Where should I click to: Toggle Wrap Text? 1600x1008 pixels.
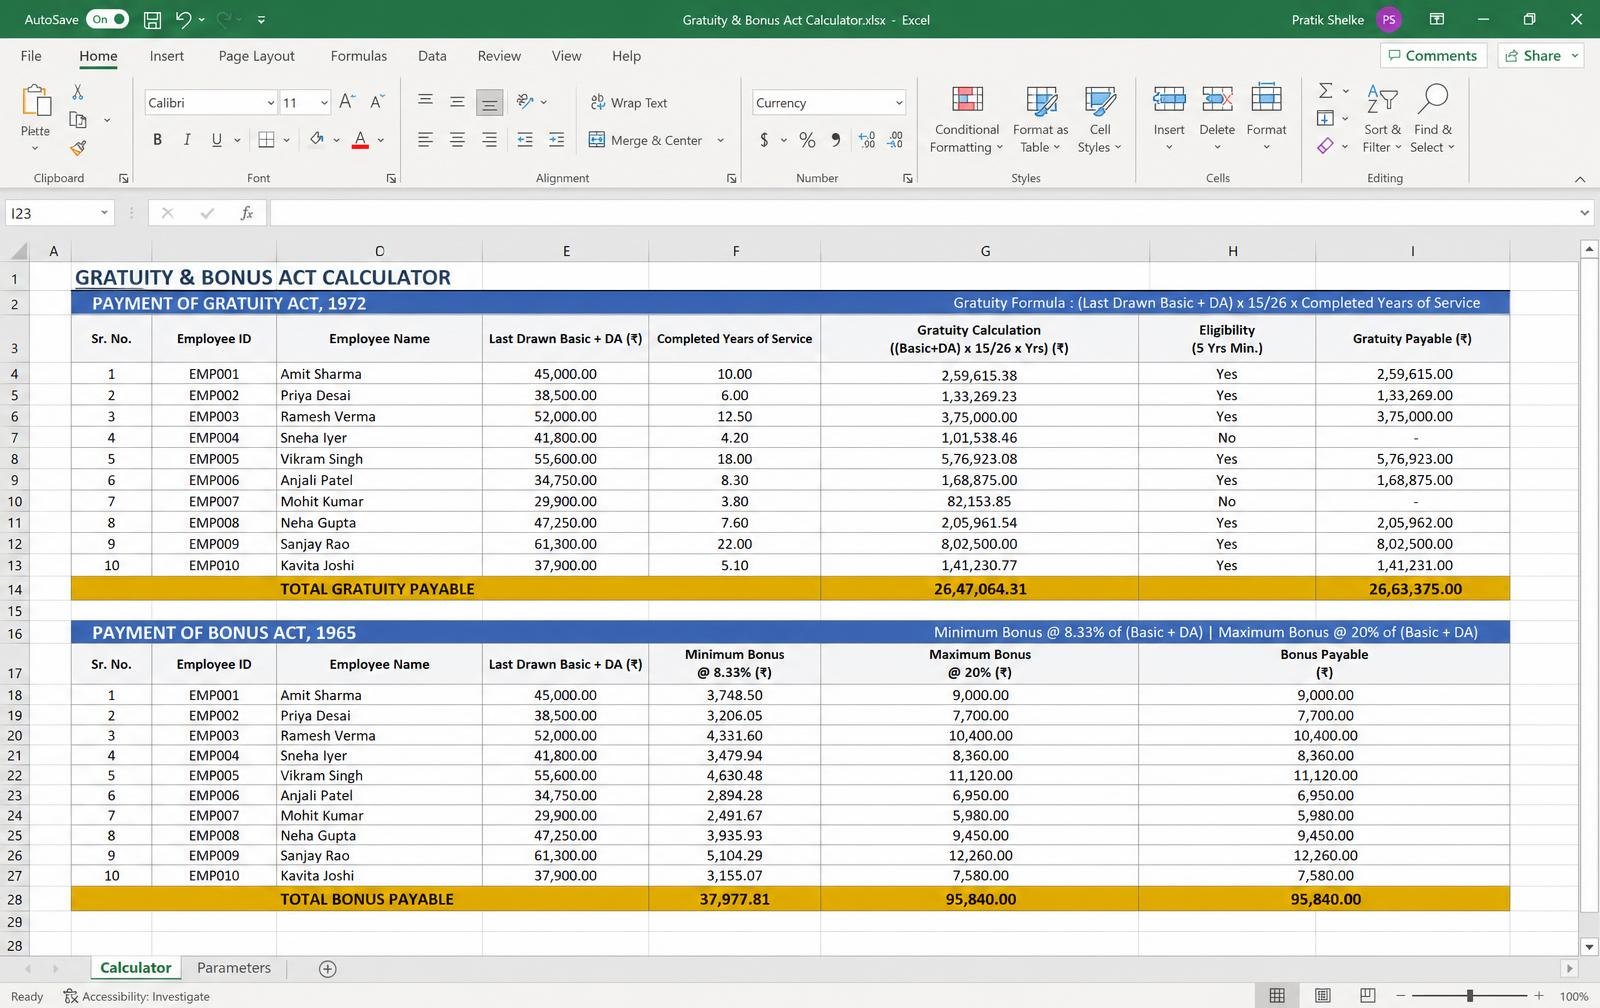[x=629, y=102]
